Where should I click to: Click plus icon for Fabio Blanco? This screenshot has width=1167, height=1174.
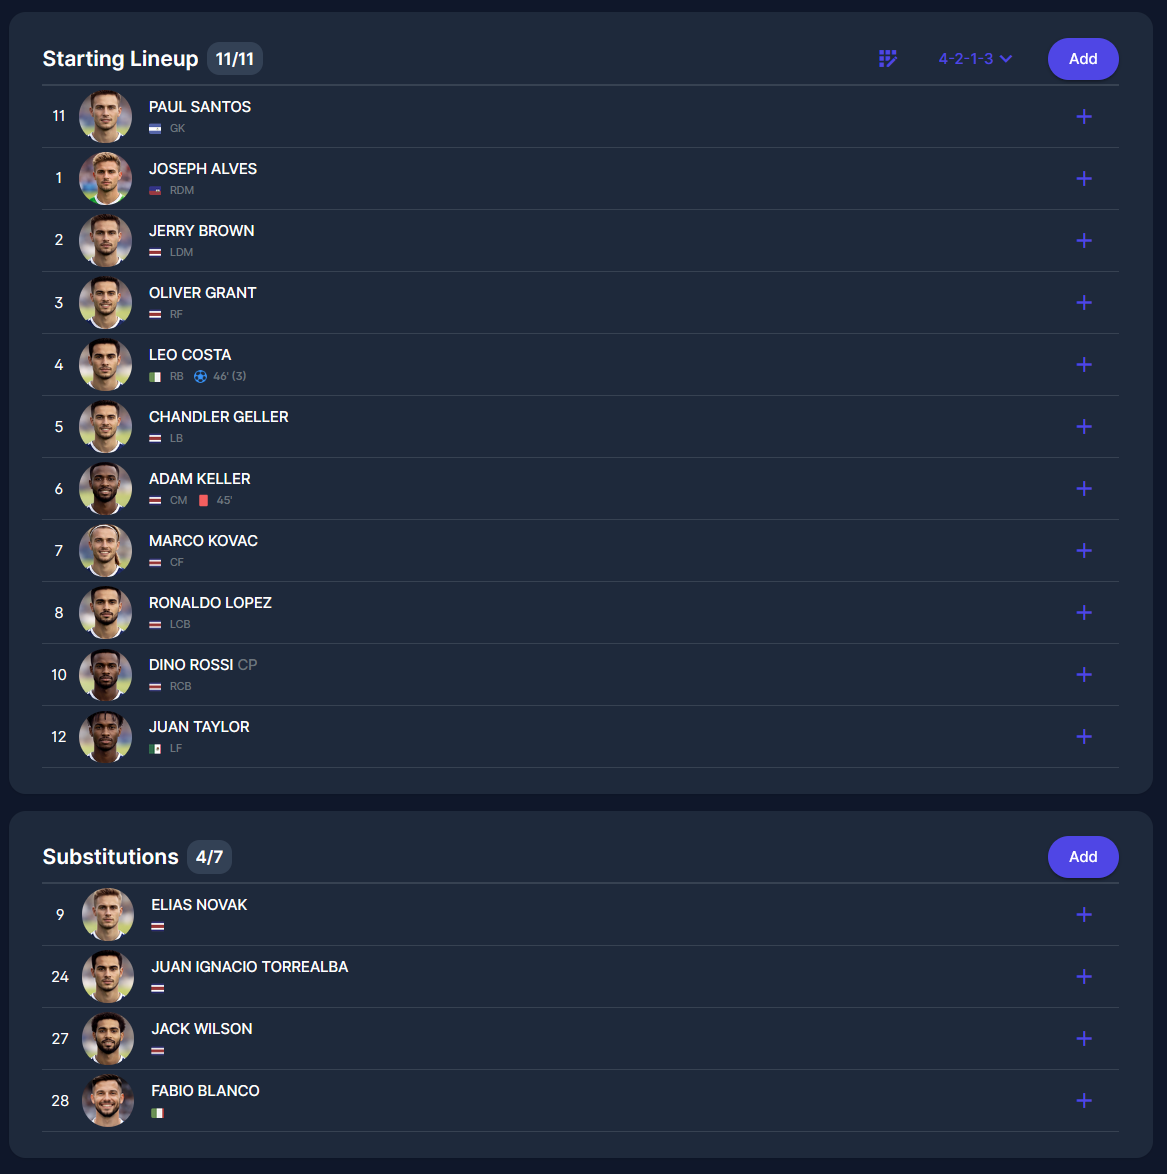pyautogui.click(x=1084, y=1101)
